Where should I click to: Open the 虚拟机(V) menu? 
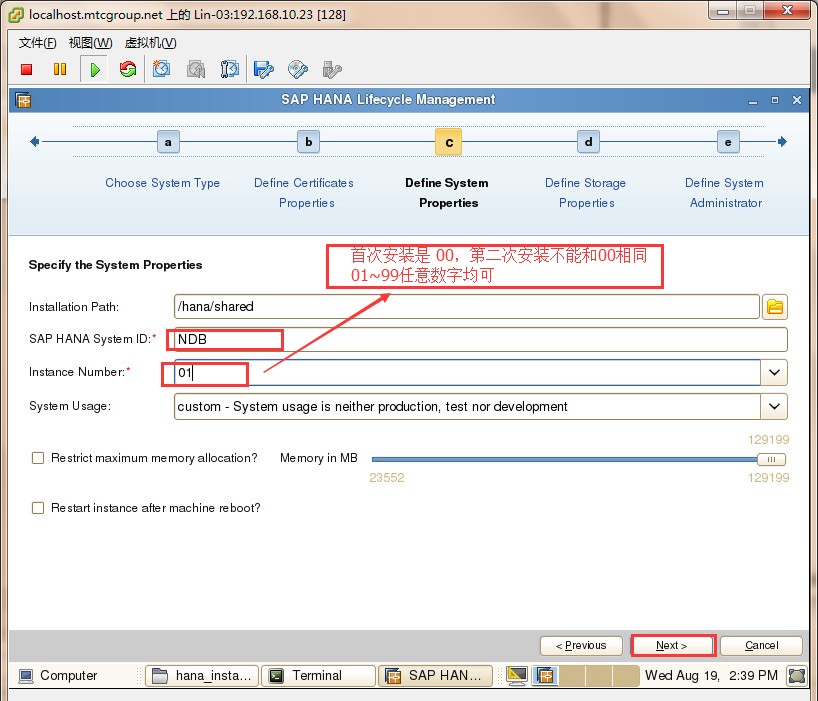pyautogui.click(x=150, y=43)
